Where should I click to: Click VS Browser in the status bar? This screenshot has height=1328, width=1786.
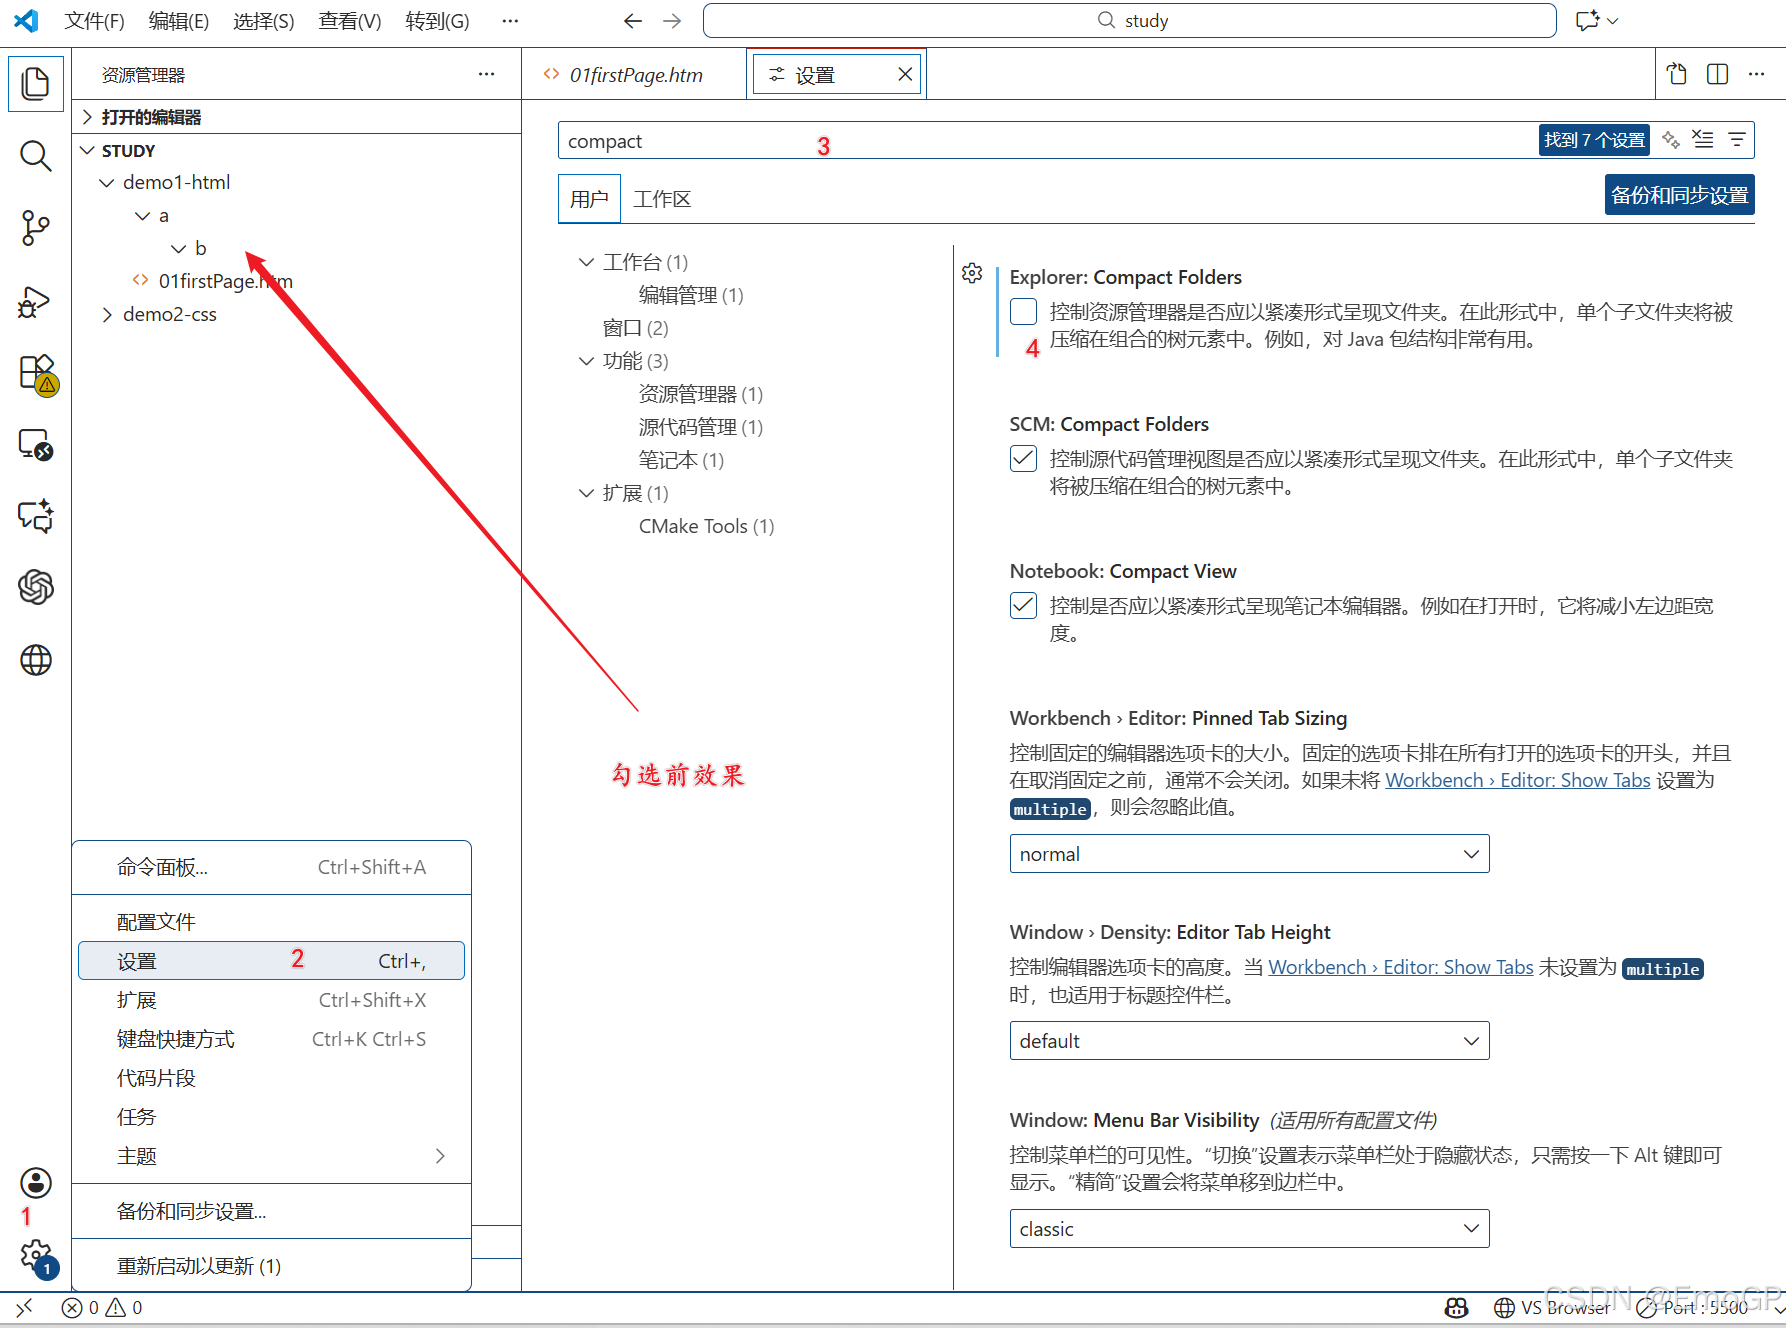[1552, 1307]
